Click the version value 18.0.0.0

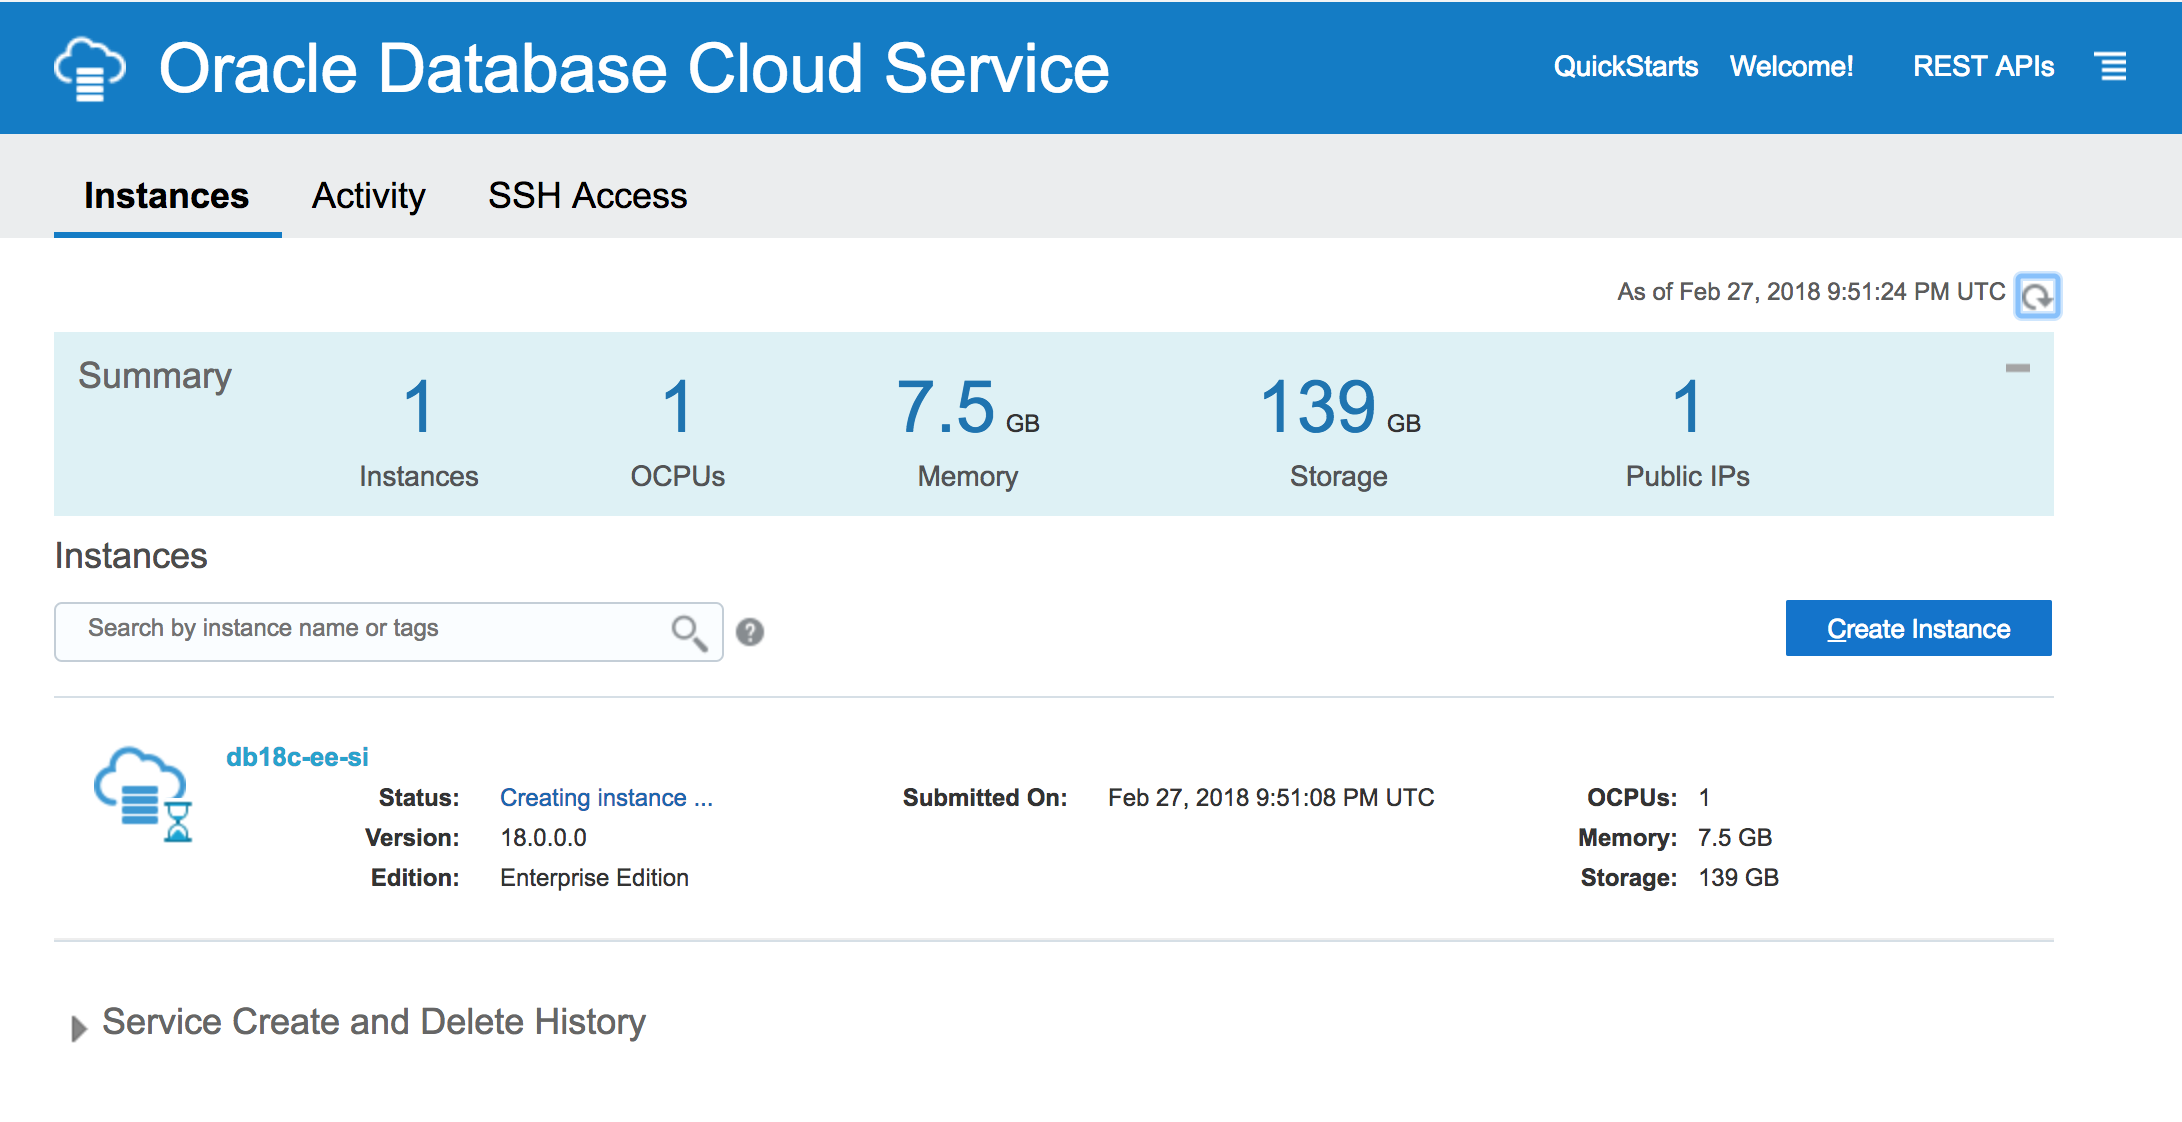coord(543,837)
